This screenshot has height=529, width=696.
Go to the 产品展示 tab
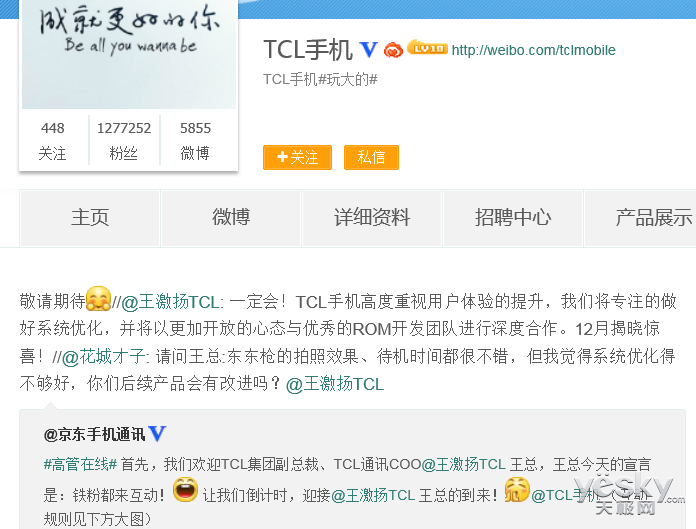(641, 218)
